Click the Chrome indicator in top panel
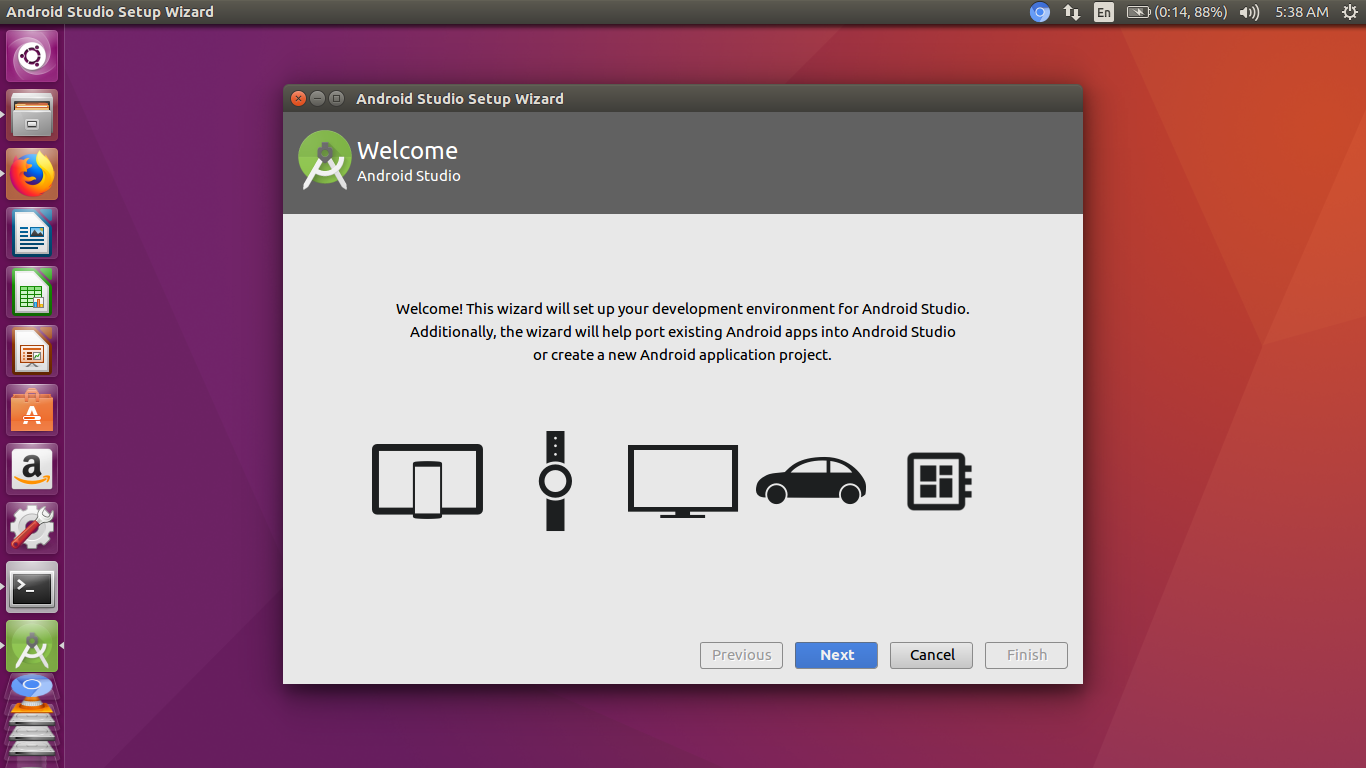This screenshot has height=768, width=1366. (x=1040, y=12)
